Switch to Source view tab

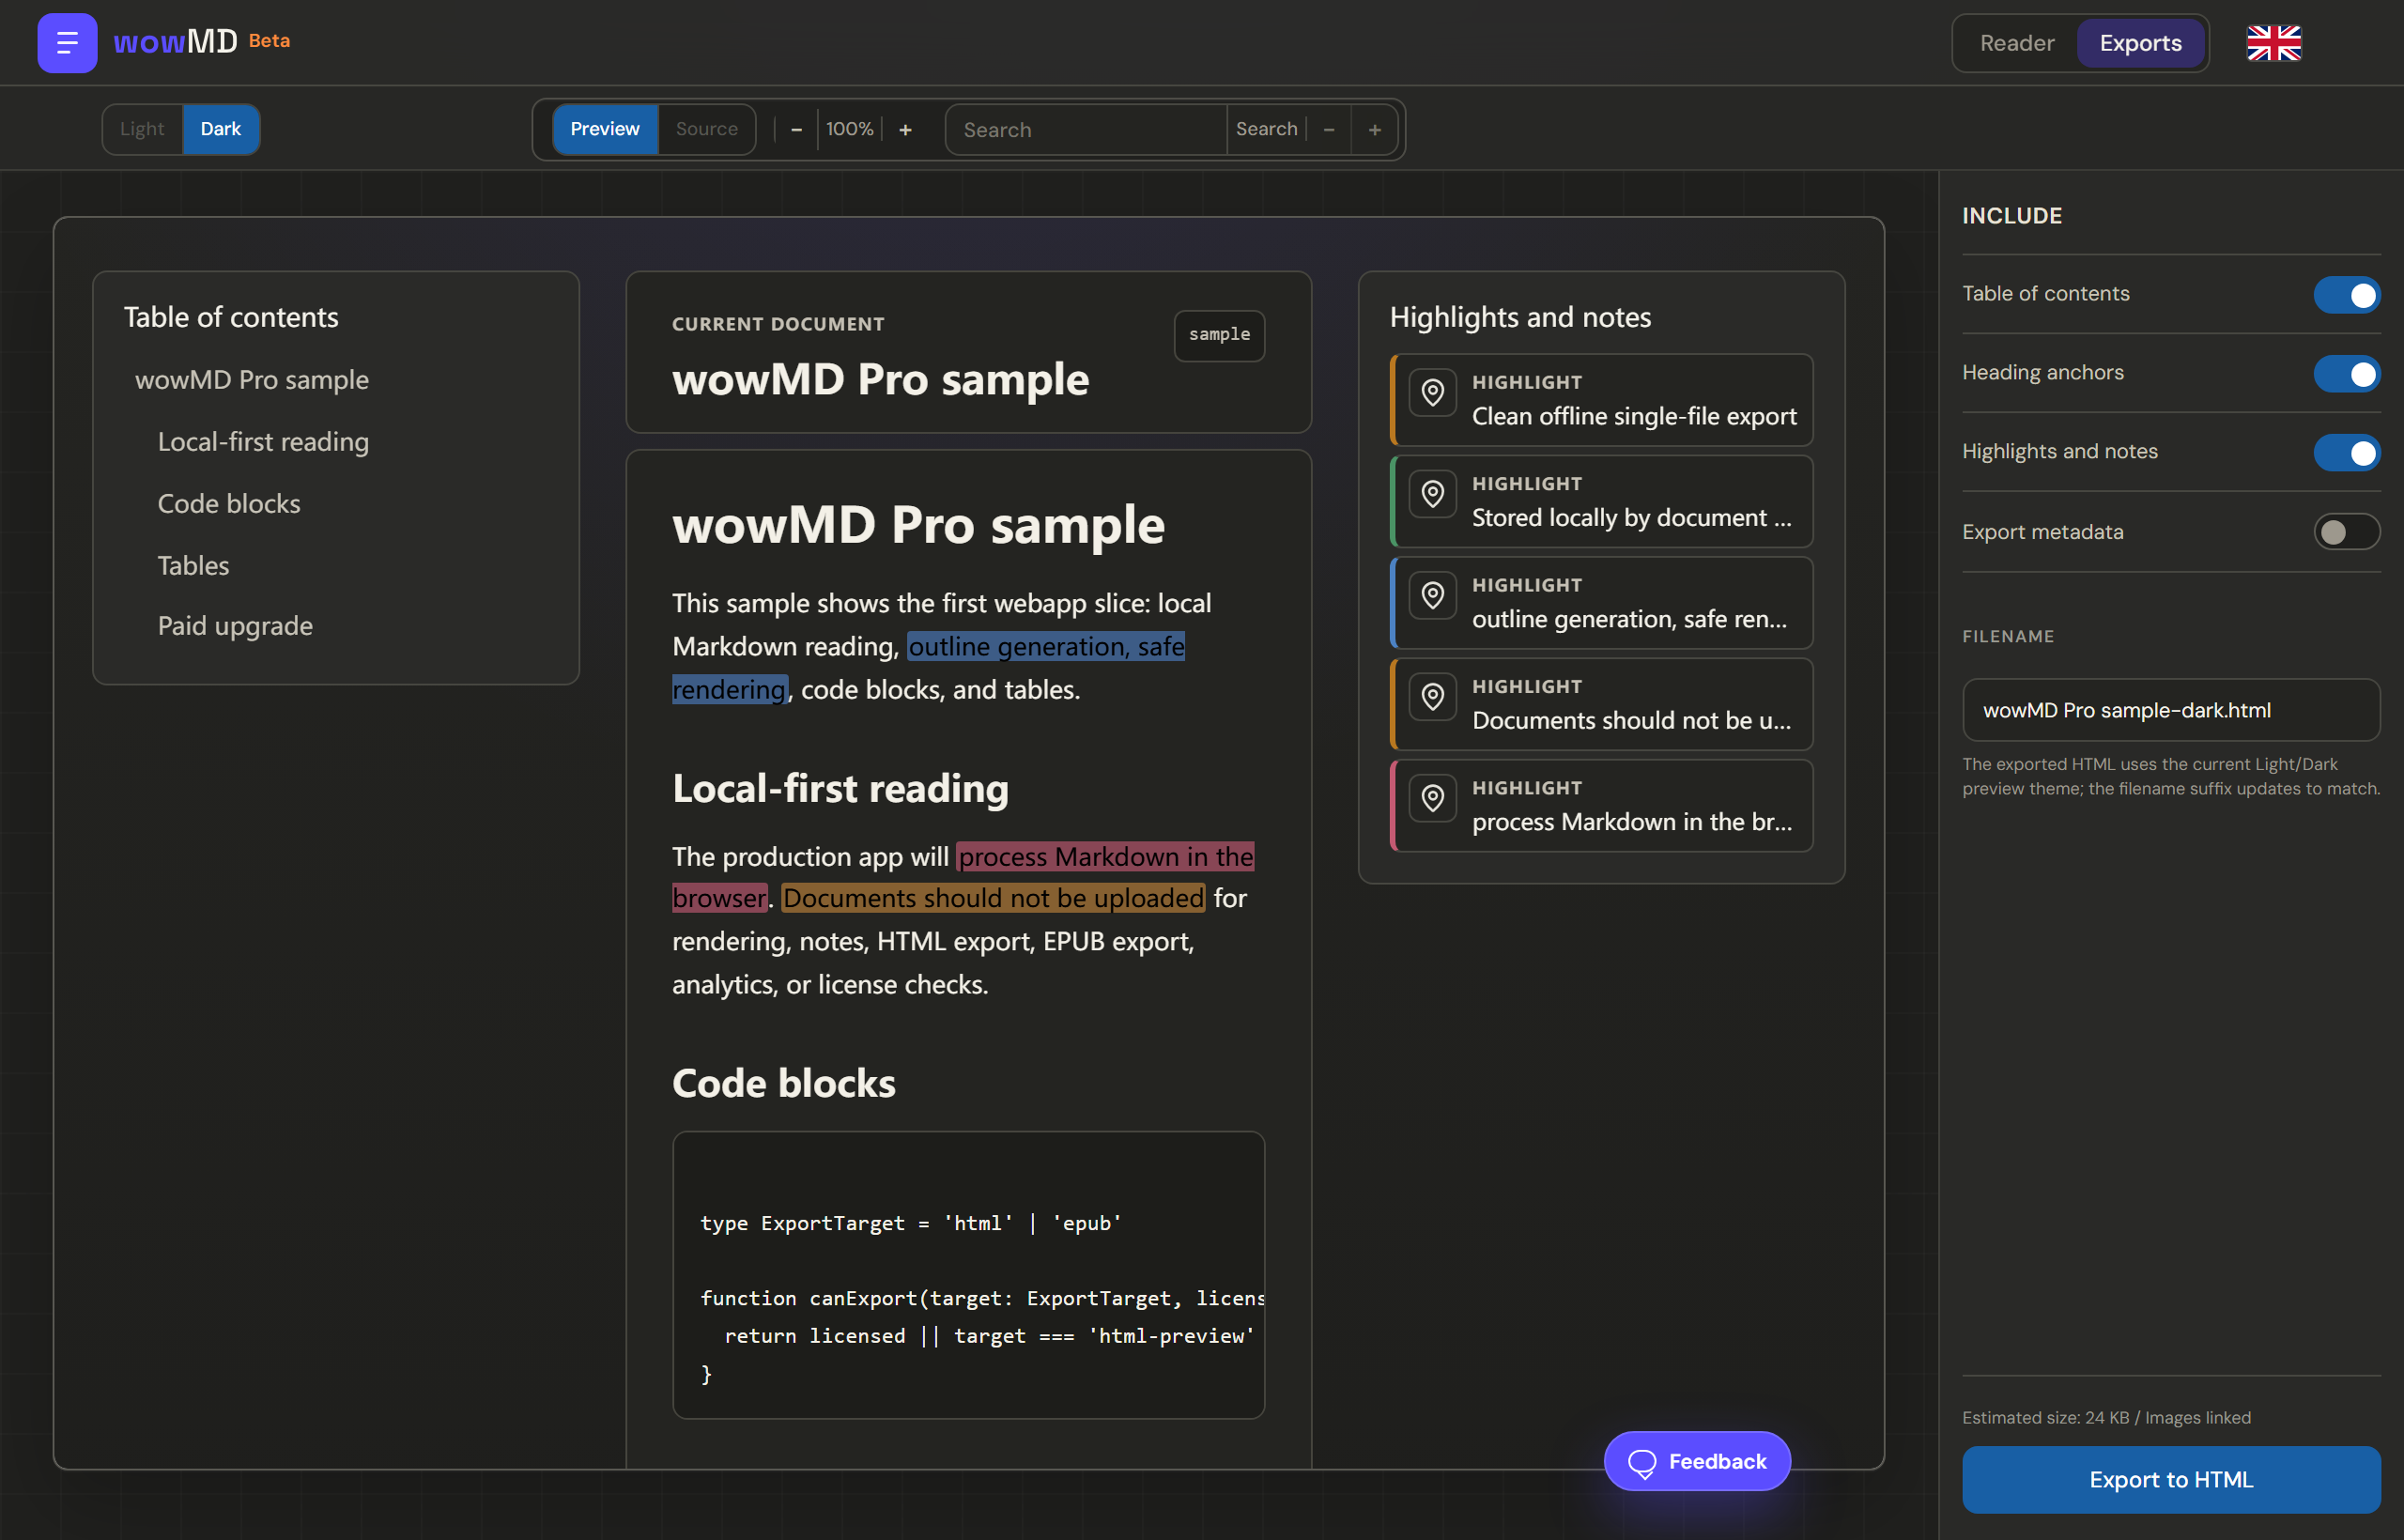(706, 130)
